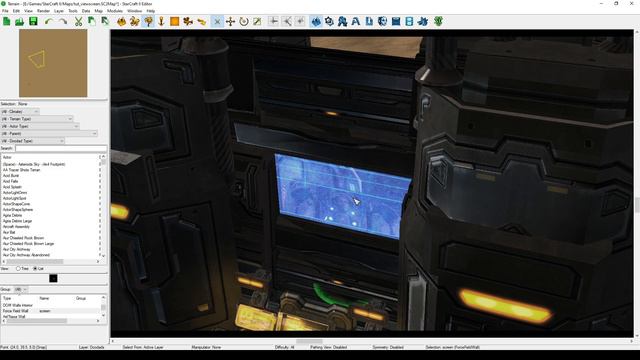
Task: Open the globe module icon
Action: (382, 22)
